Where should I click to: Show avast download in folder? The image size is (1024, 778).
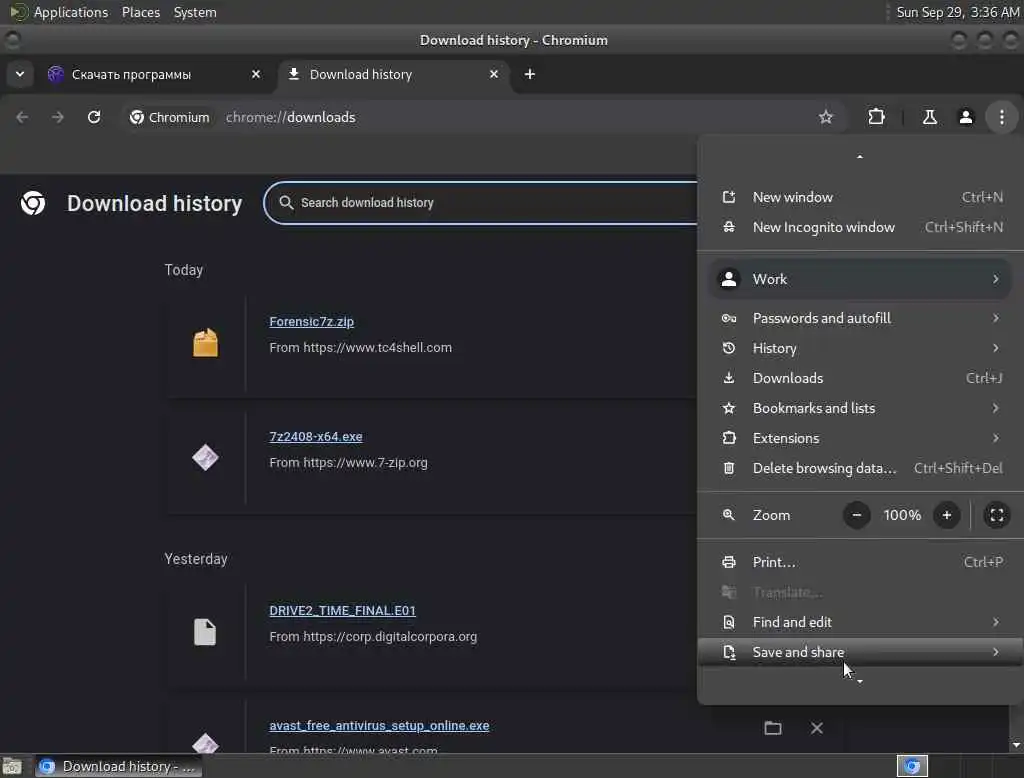click(773, 728)
